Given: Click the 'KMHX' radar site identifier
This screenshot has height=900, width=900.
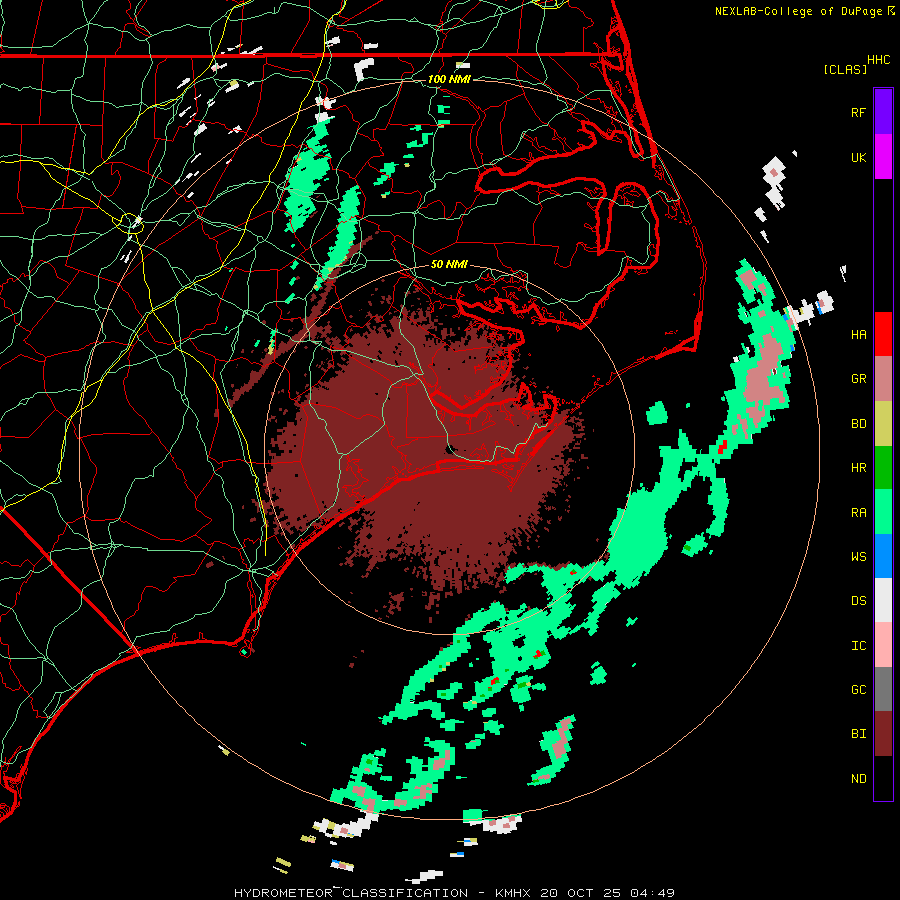Looking at the screenshot, I should tap(513, 893).
